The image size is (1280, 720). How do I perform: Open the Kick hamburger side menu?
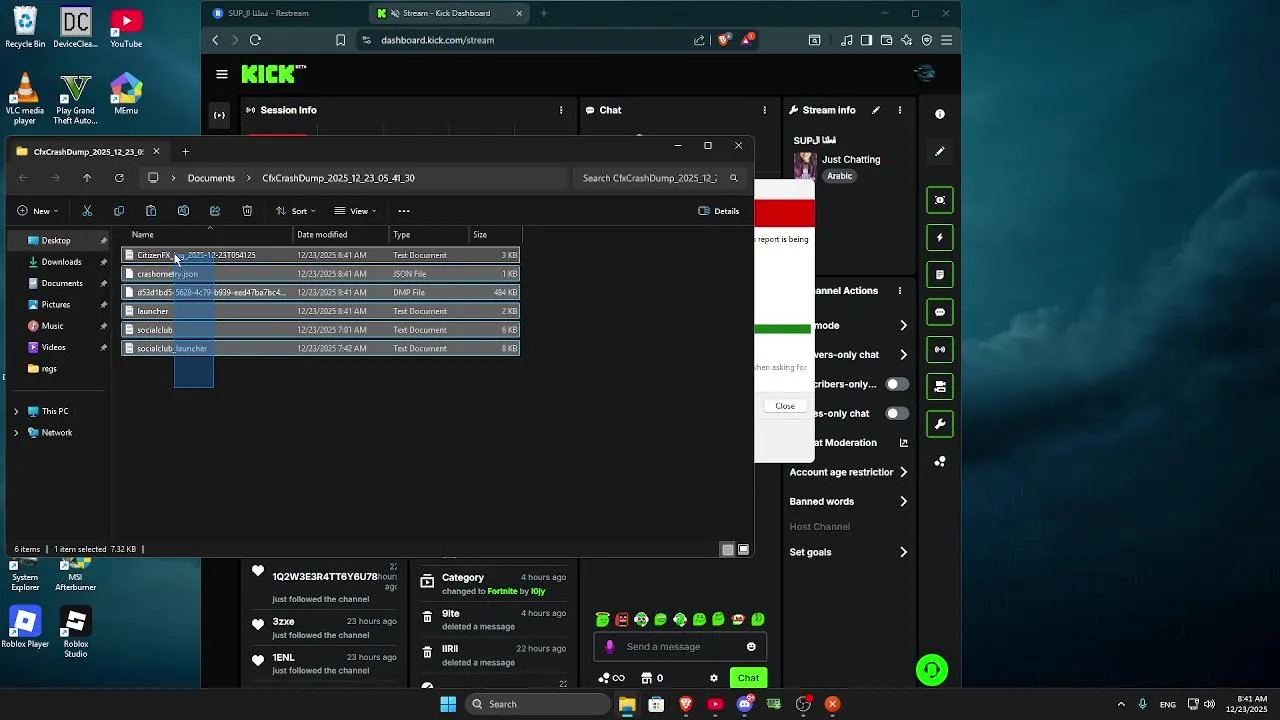point(222,74)
